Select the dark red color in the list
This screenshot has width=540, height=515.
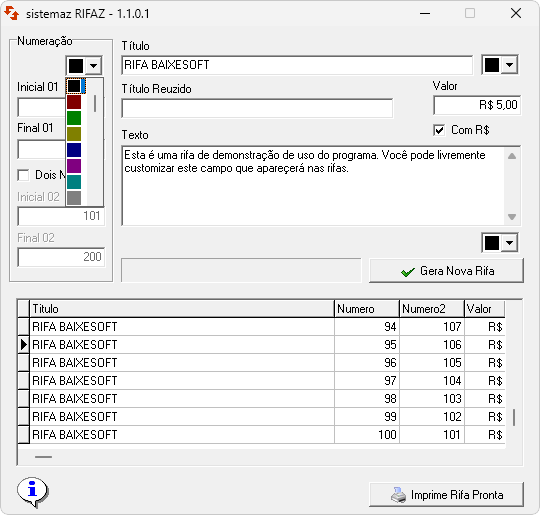coord(74,102)
